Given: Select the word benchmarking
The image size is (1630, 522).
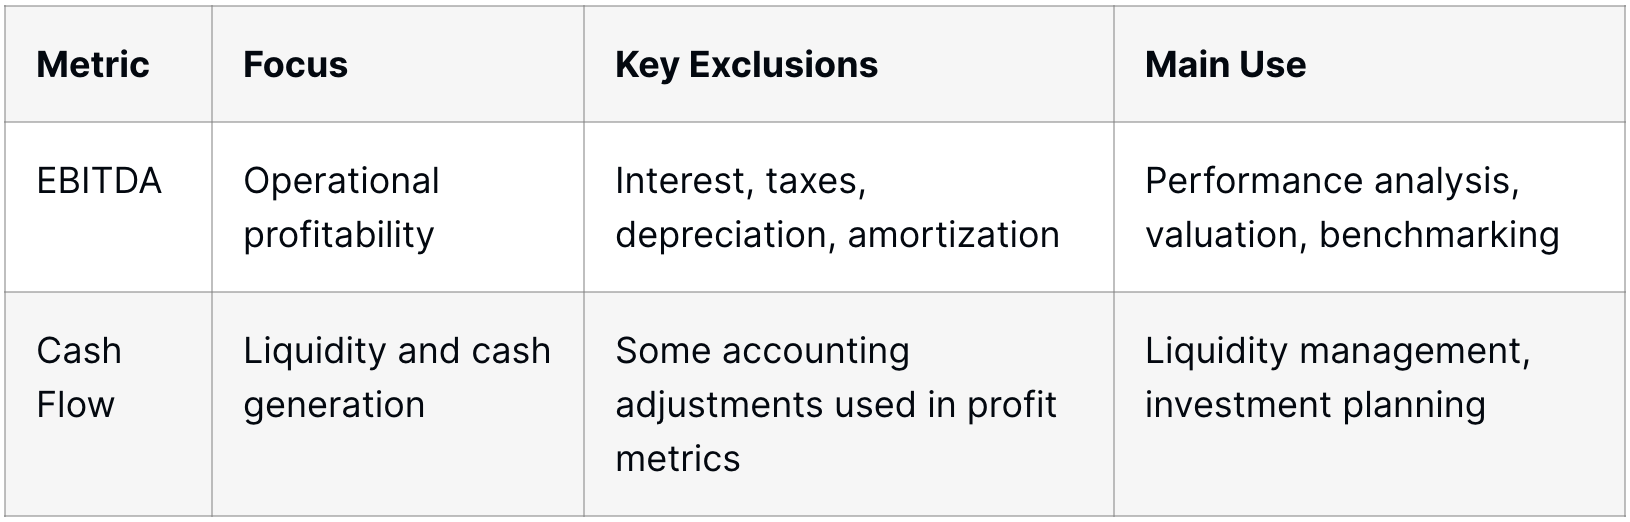Looking at the screenshot, I should (1439, 235).
